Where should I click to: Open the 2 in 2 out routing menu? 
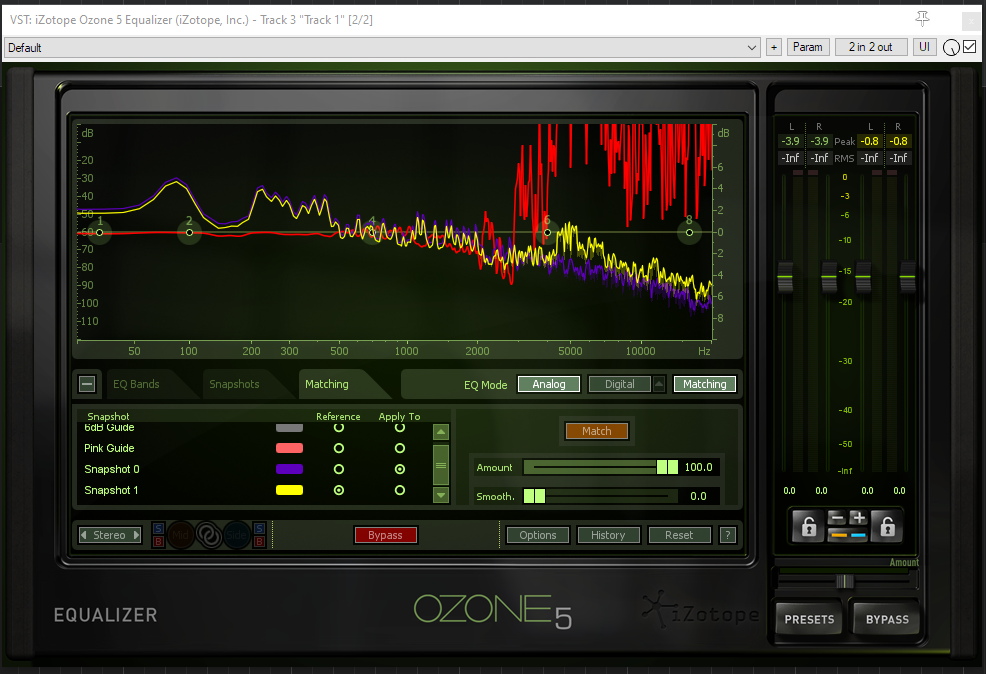tap(871, 47)
